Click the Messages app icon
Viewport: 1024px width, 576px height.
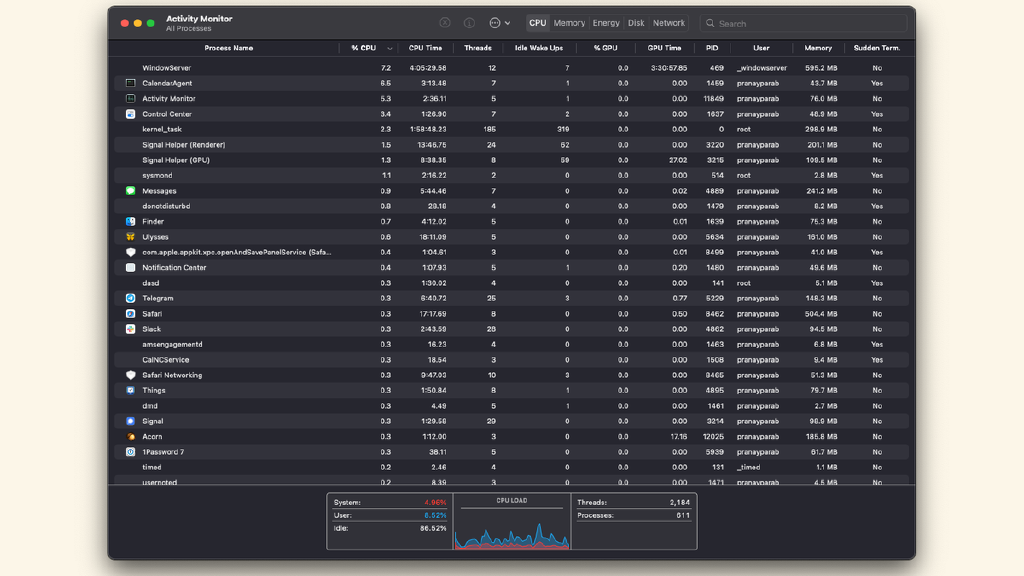[130, 191]
